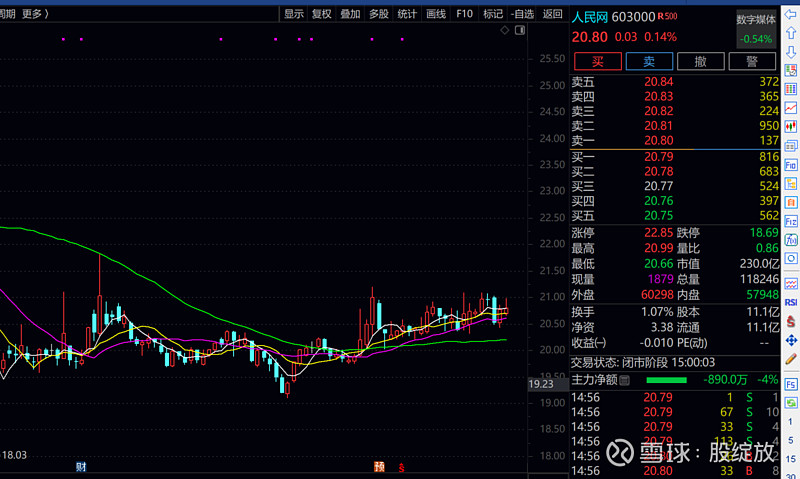Click the 预 marker on chart timeline
This screenshot has height=479, width=800.
pos(379,466)
